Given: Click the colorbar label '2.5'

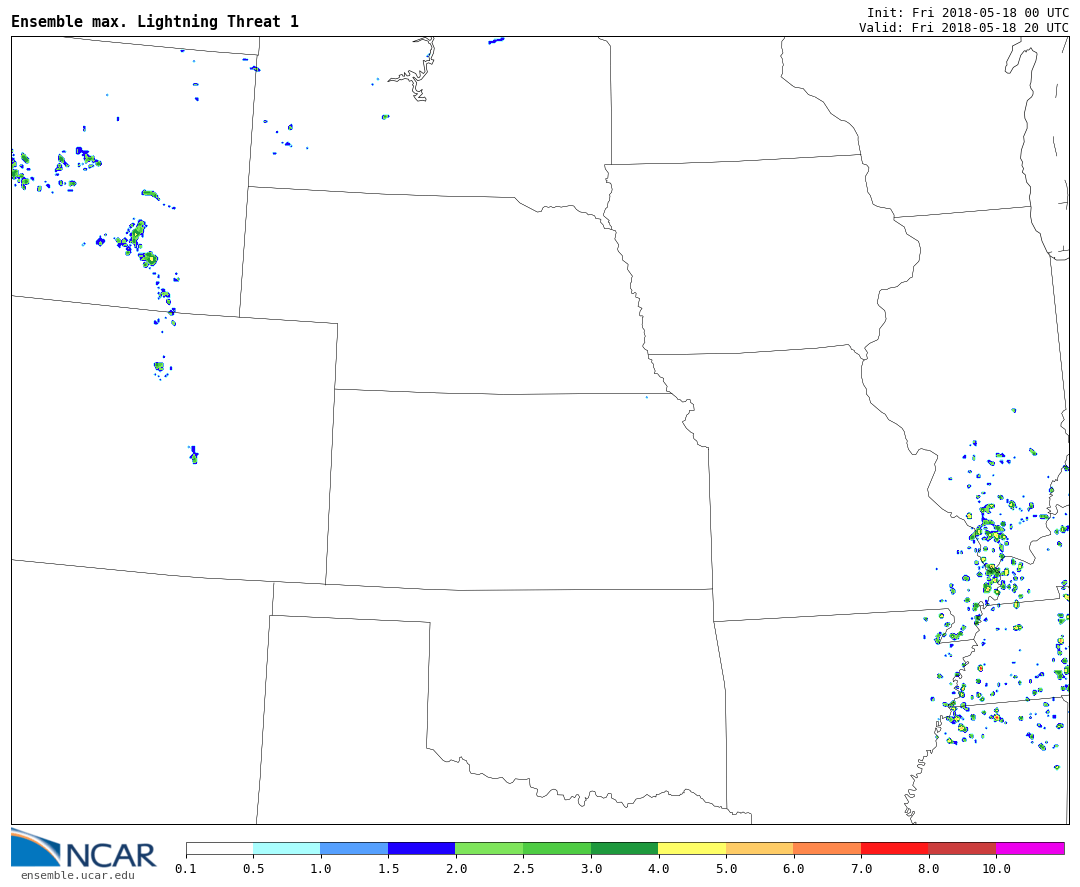Looking at the screenshot, I should [x=523, y=869].
